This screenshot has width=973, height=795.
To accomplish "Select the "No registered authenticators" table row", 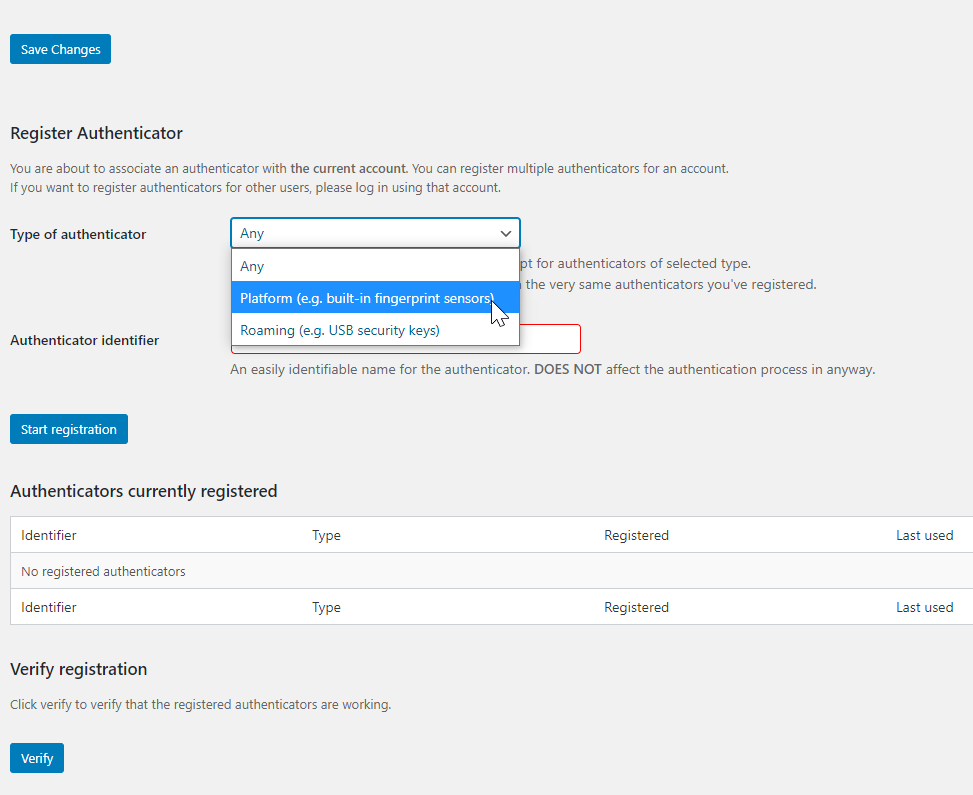I will pyautogui.click(x=103, y=571).
